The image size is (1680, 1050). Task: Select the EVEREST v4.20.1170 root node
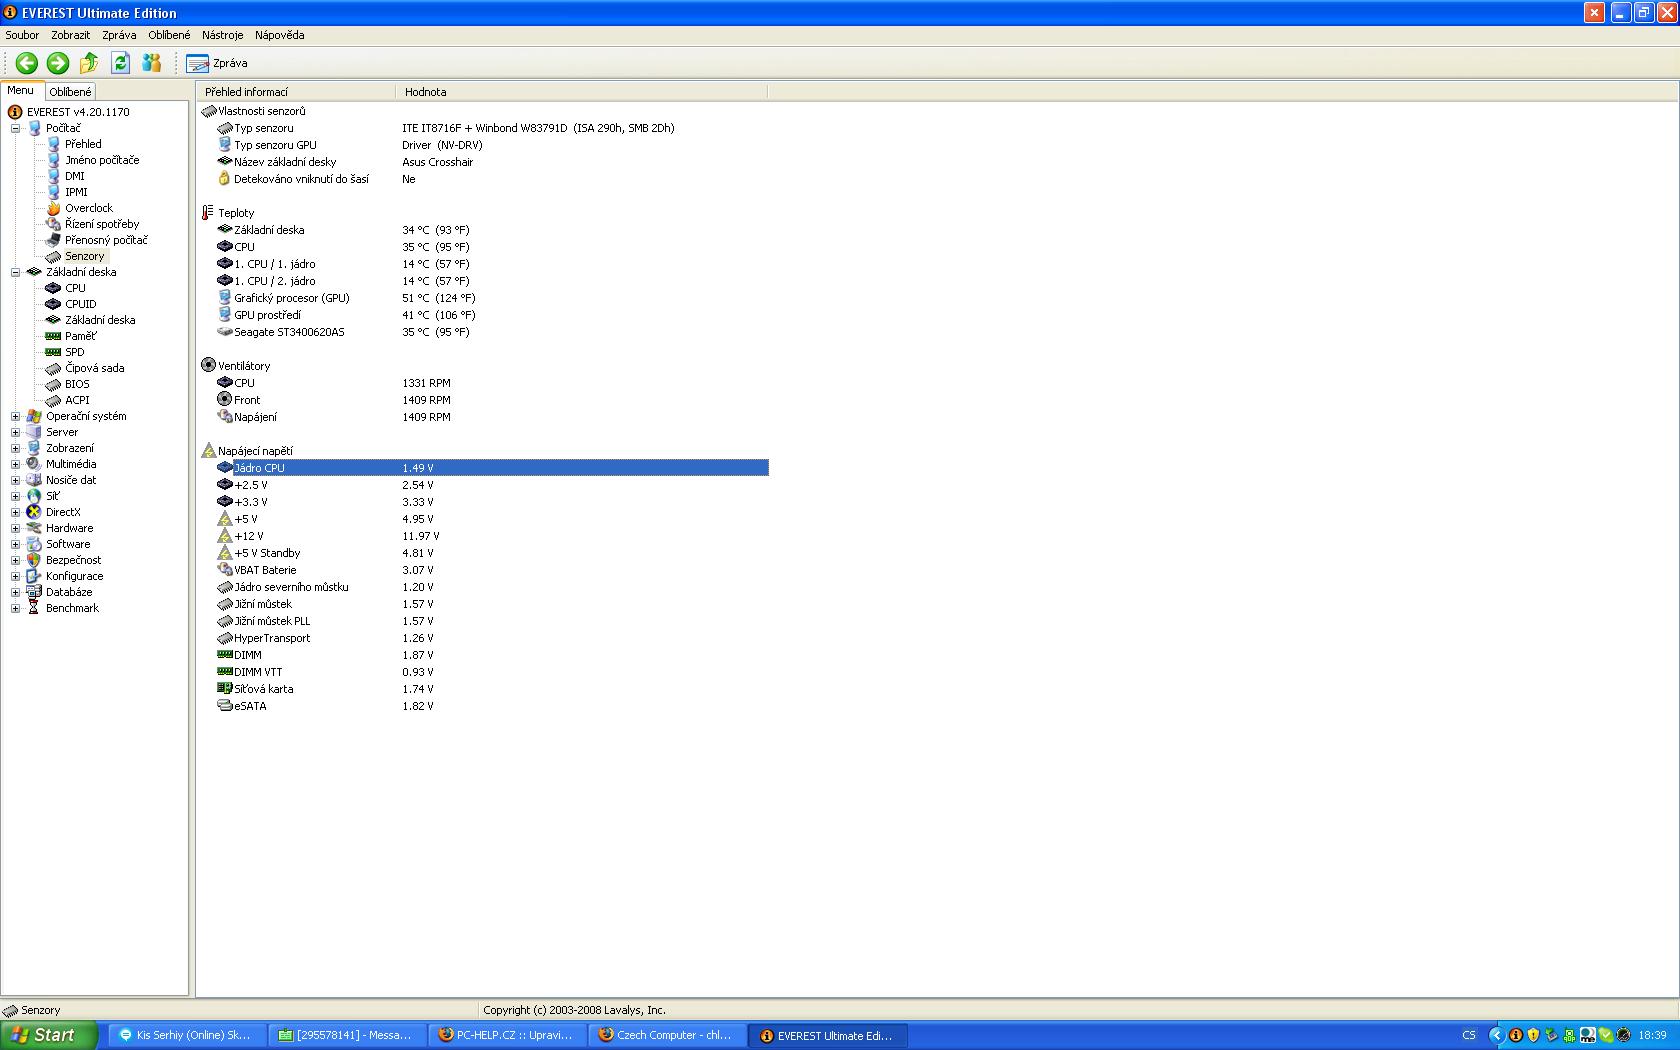pos(78,112)
